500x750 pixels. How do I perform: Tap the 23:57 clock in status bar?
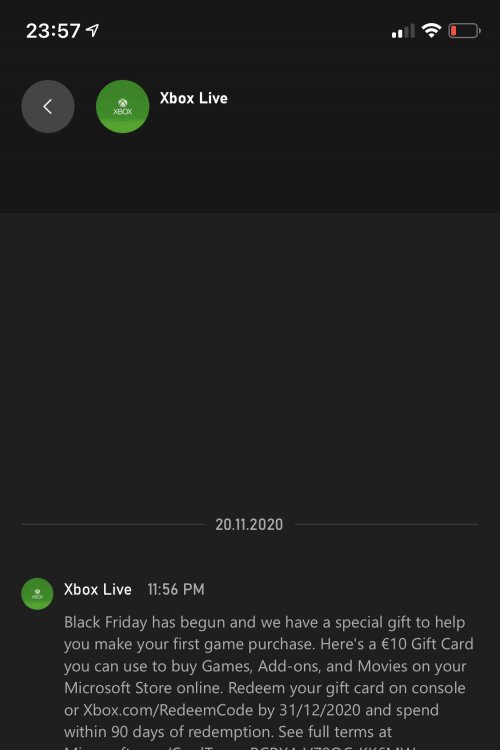coord(53,31)
